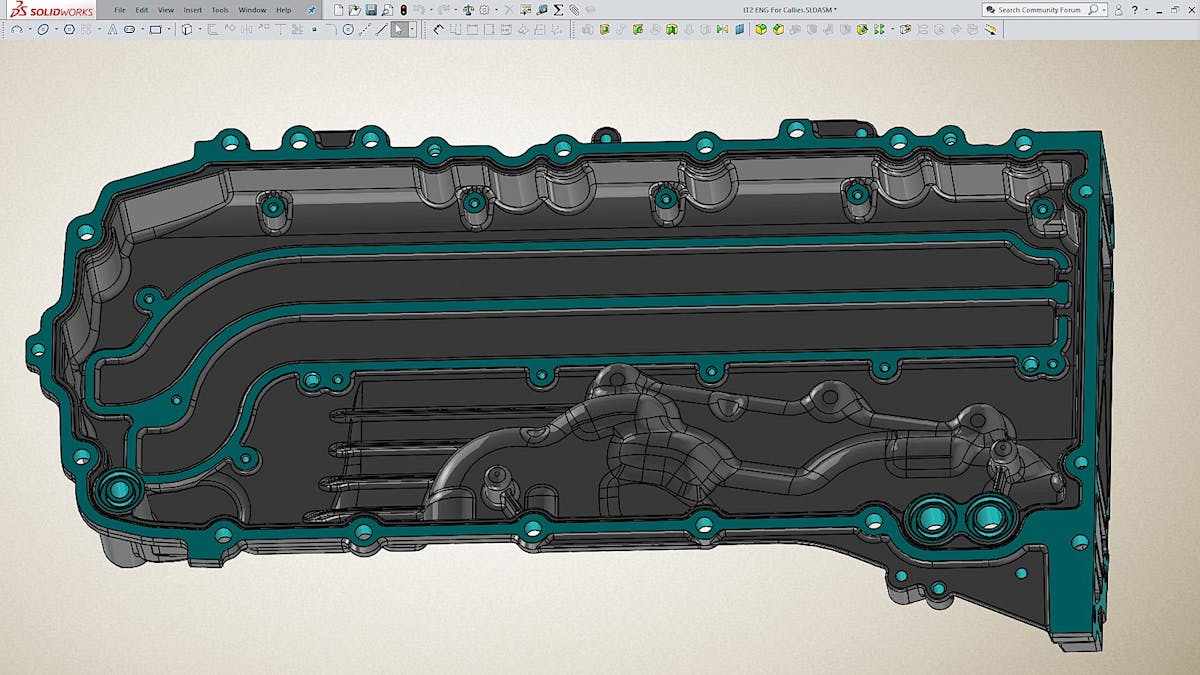Save the assembly with the floppy disk icon
This screenshot has height=675, width=1200.
pyautogui.click(x=371, y=9)
